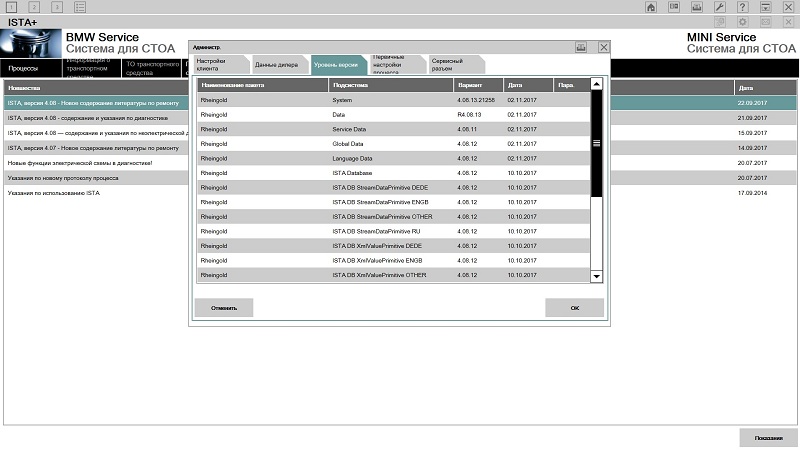Select ISTA DB XmlValuePrimitive OTHER row
This screenshot has height=450, width=800.
coord(393,274)
